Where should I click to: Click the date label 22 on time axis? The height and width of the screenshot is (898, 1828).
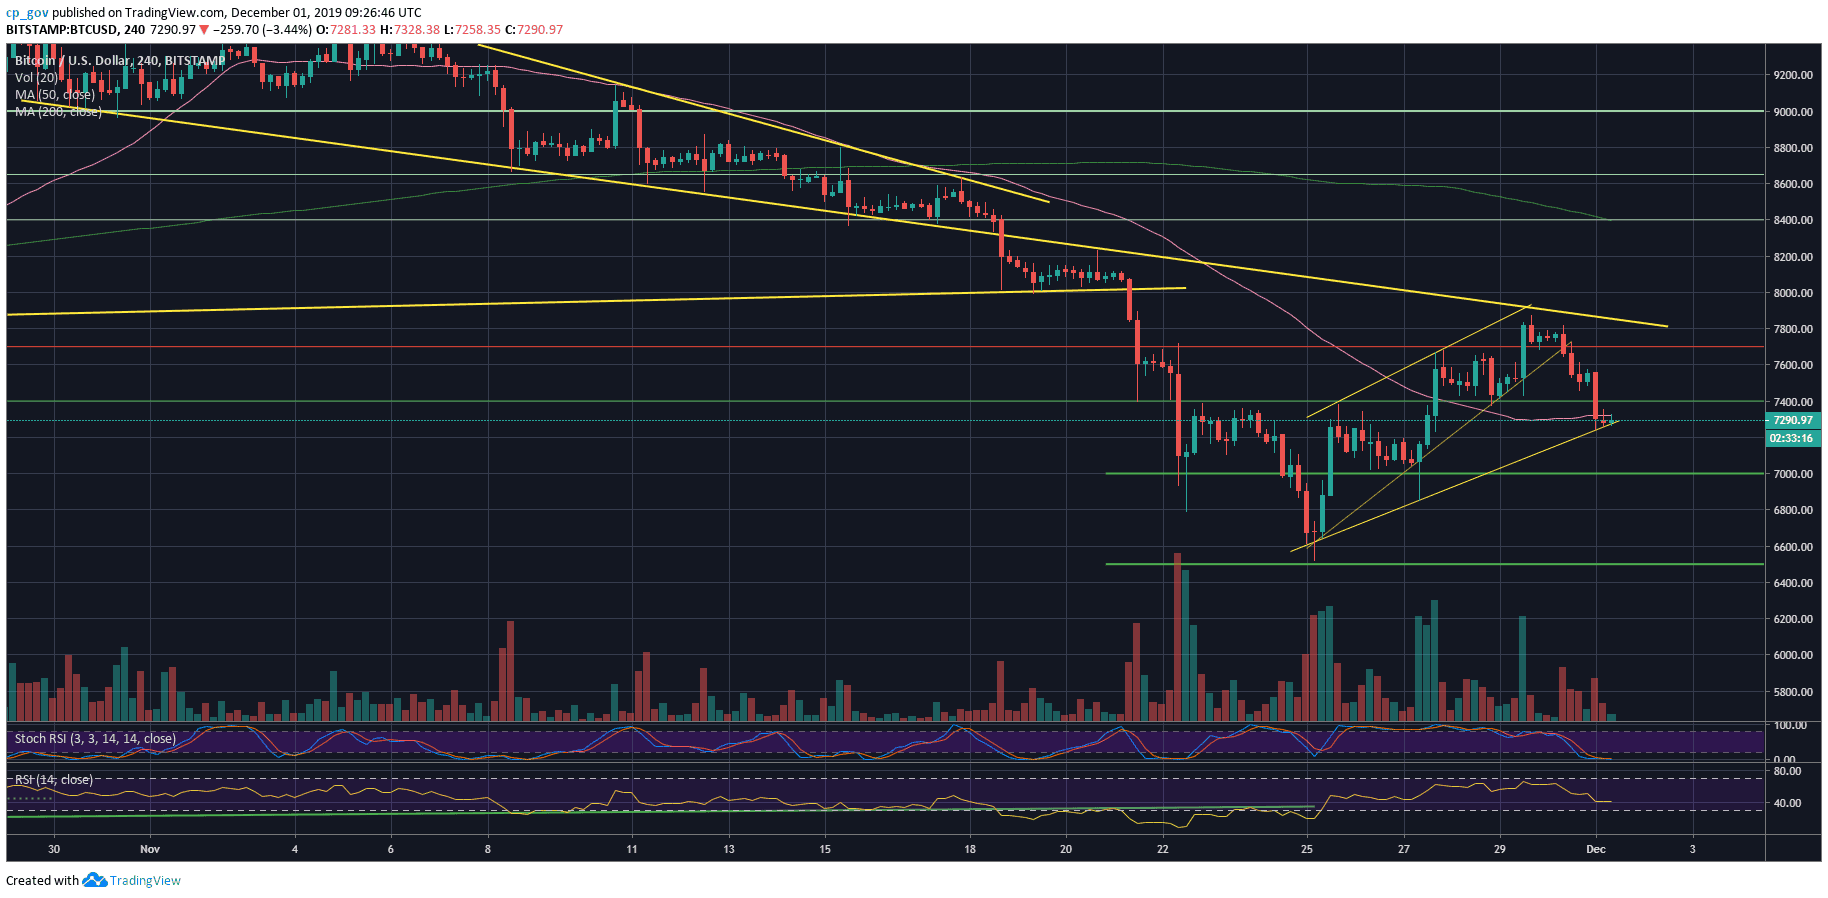1162,849
